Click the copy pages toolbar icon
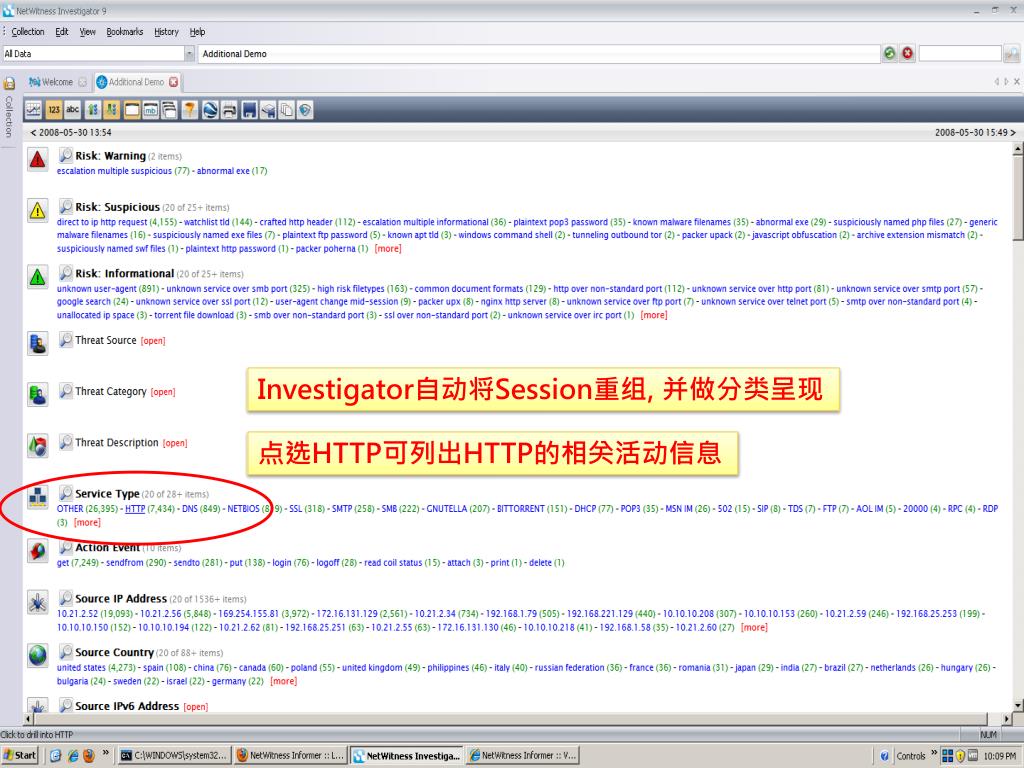Screen dimensions: 1024x768 (287, 110)
